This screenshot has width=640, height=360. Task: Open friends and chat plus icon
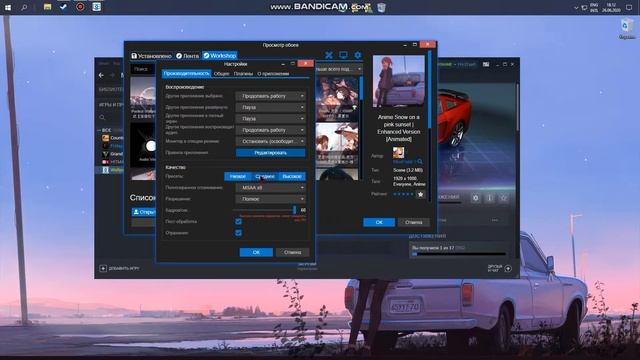tap(508, 268)
